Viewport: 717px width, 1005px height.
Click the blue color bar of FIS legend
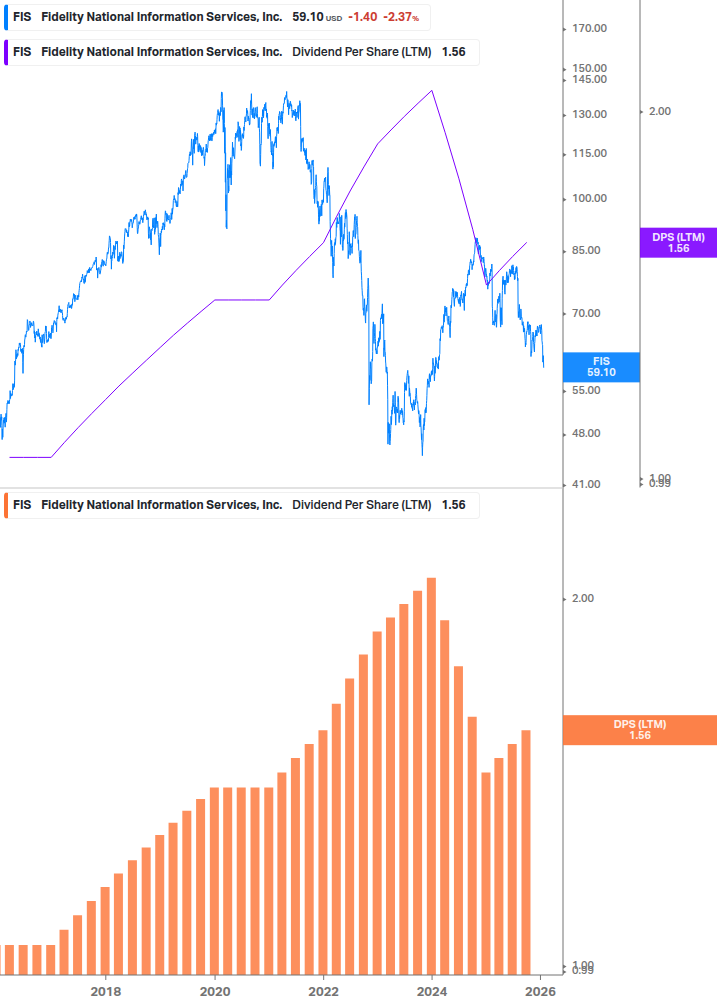6,17
